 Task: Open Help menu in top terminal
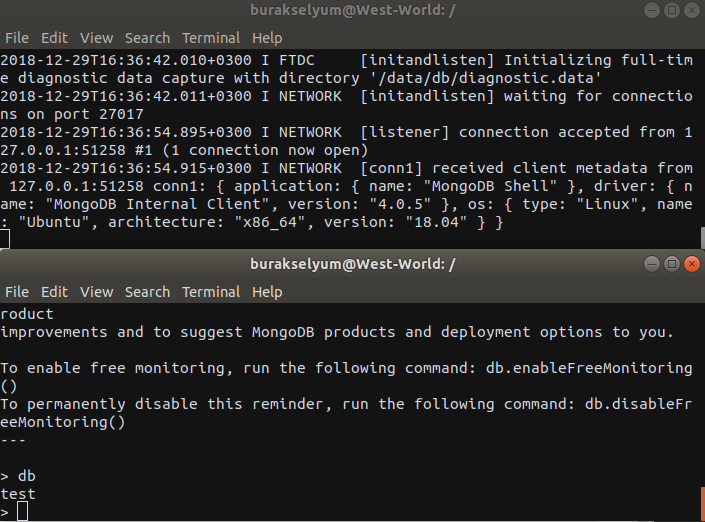click(x=267, y=38)
